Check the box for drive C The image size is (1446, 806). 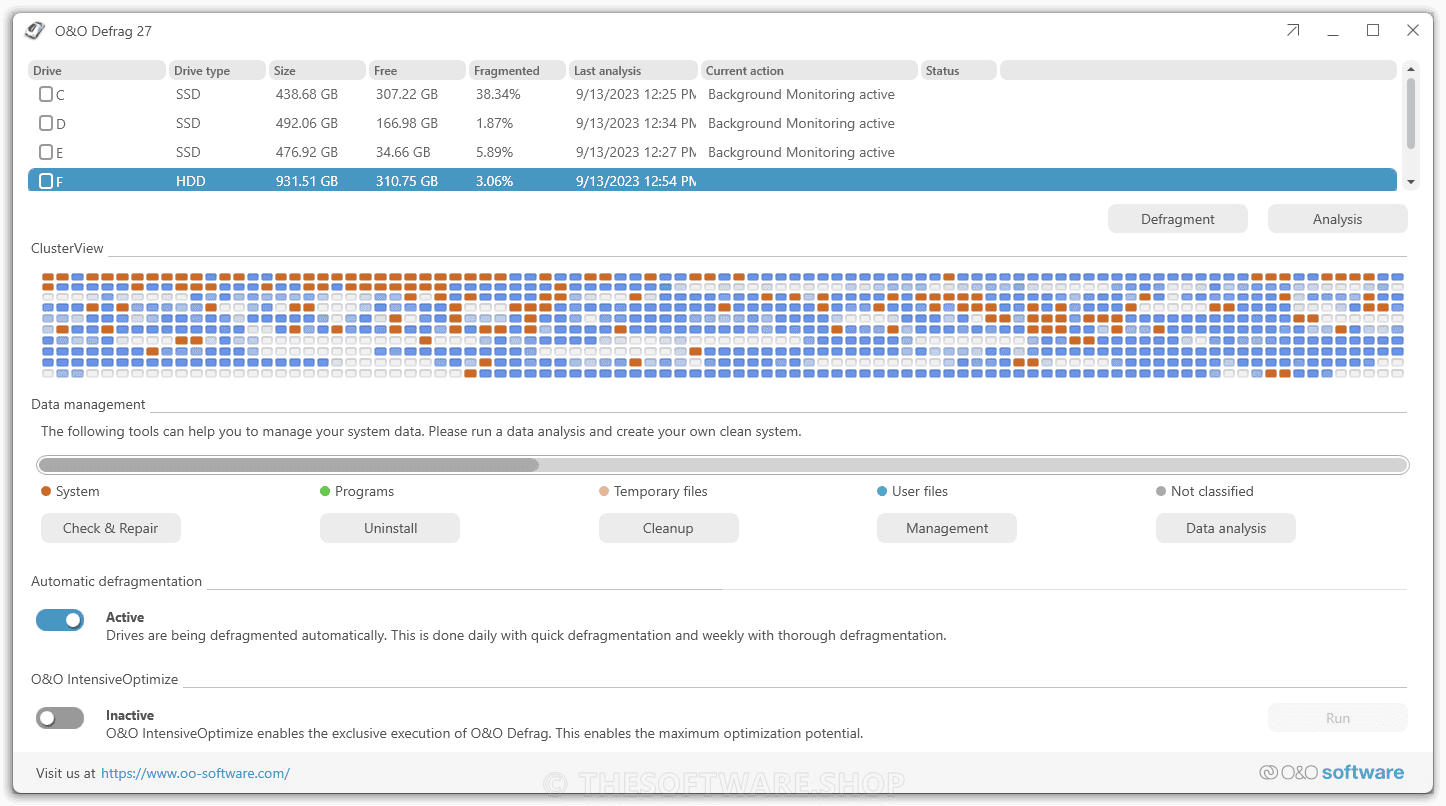46,94
